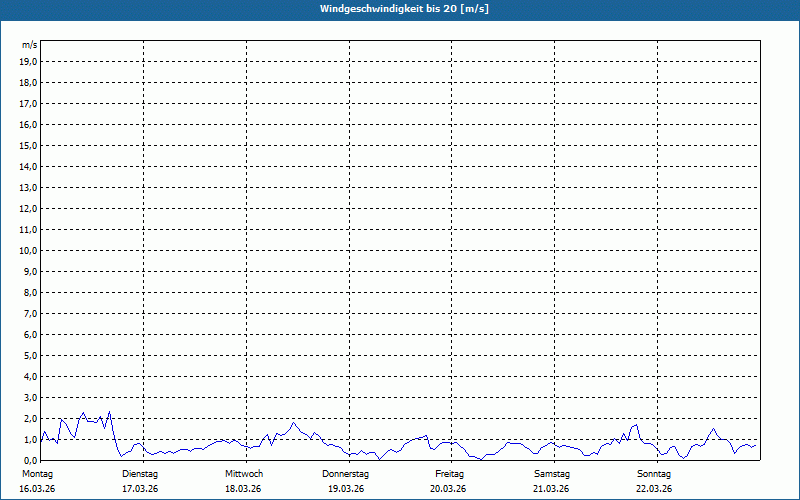Viewport: 800px width, 500px height.
Task: Click the date 19.03.26
Action: tap(346, 489)
